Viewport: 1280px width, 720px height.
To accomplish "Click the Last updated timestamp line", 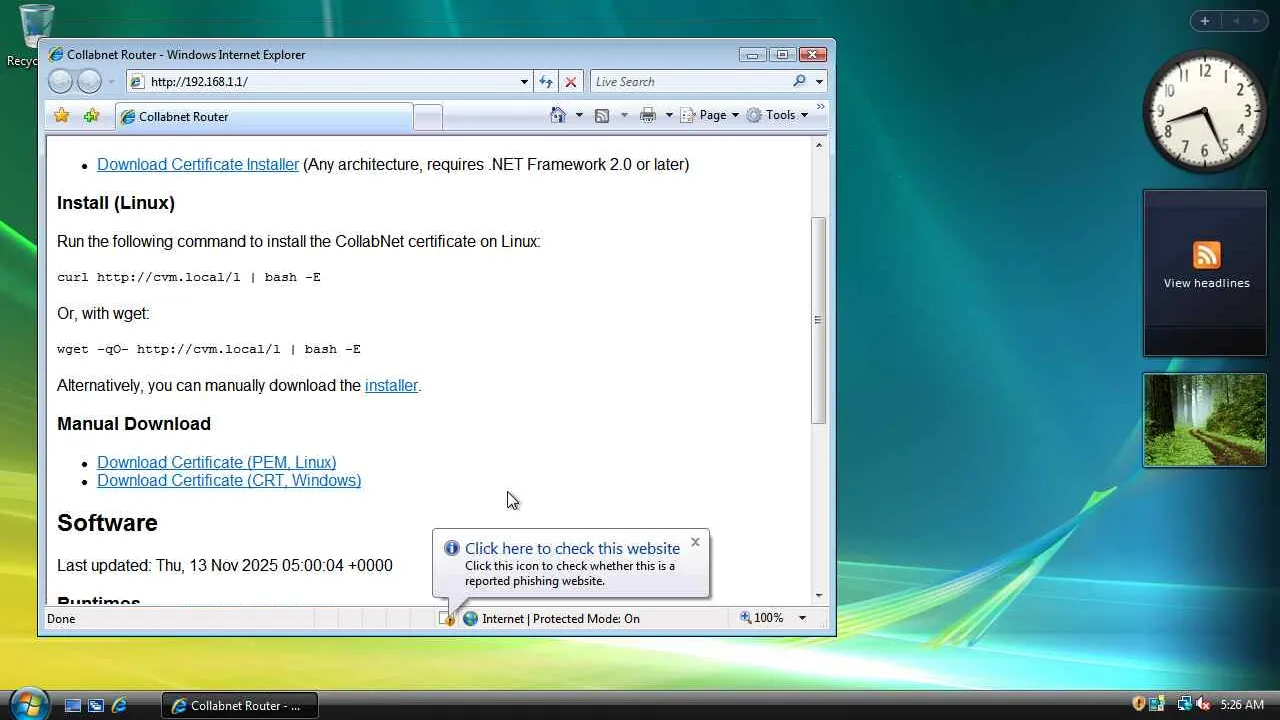I will click(225, 565).
